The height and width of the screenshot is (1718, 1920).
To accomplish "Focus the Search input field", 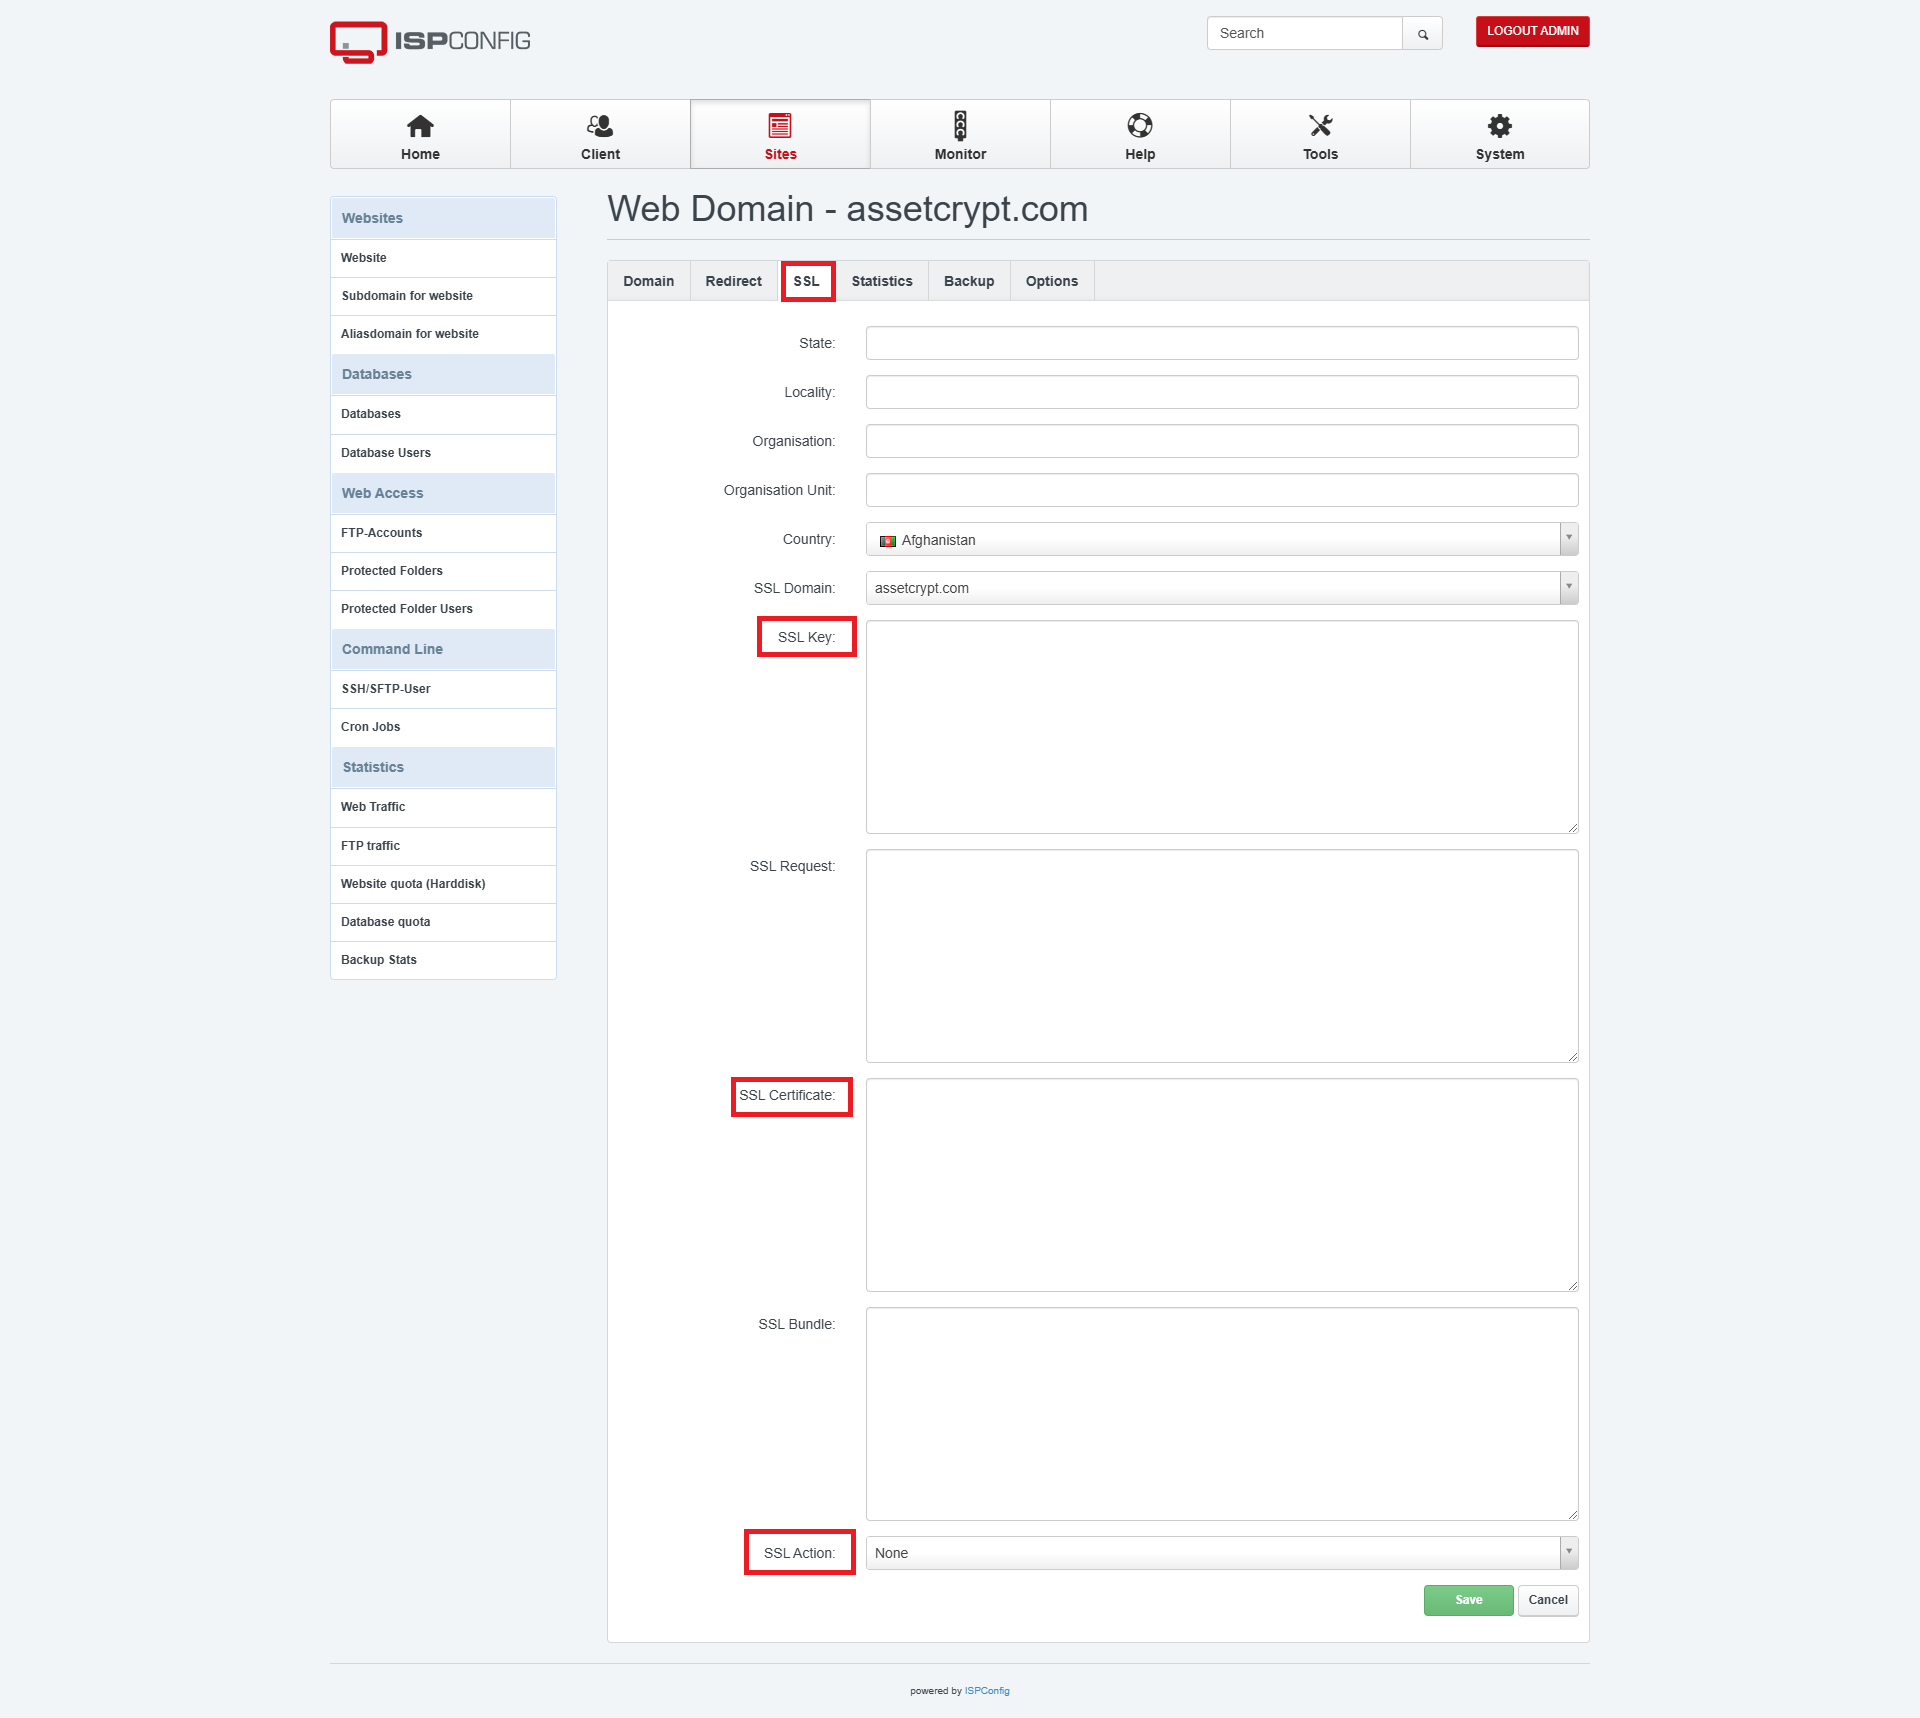I will [x=1305, y=33].
